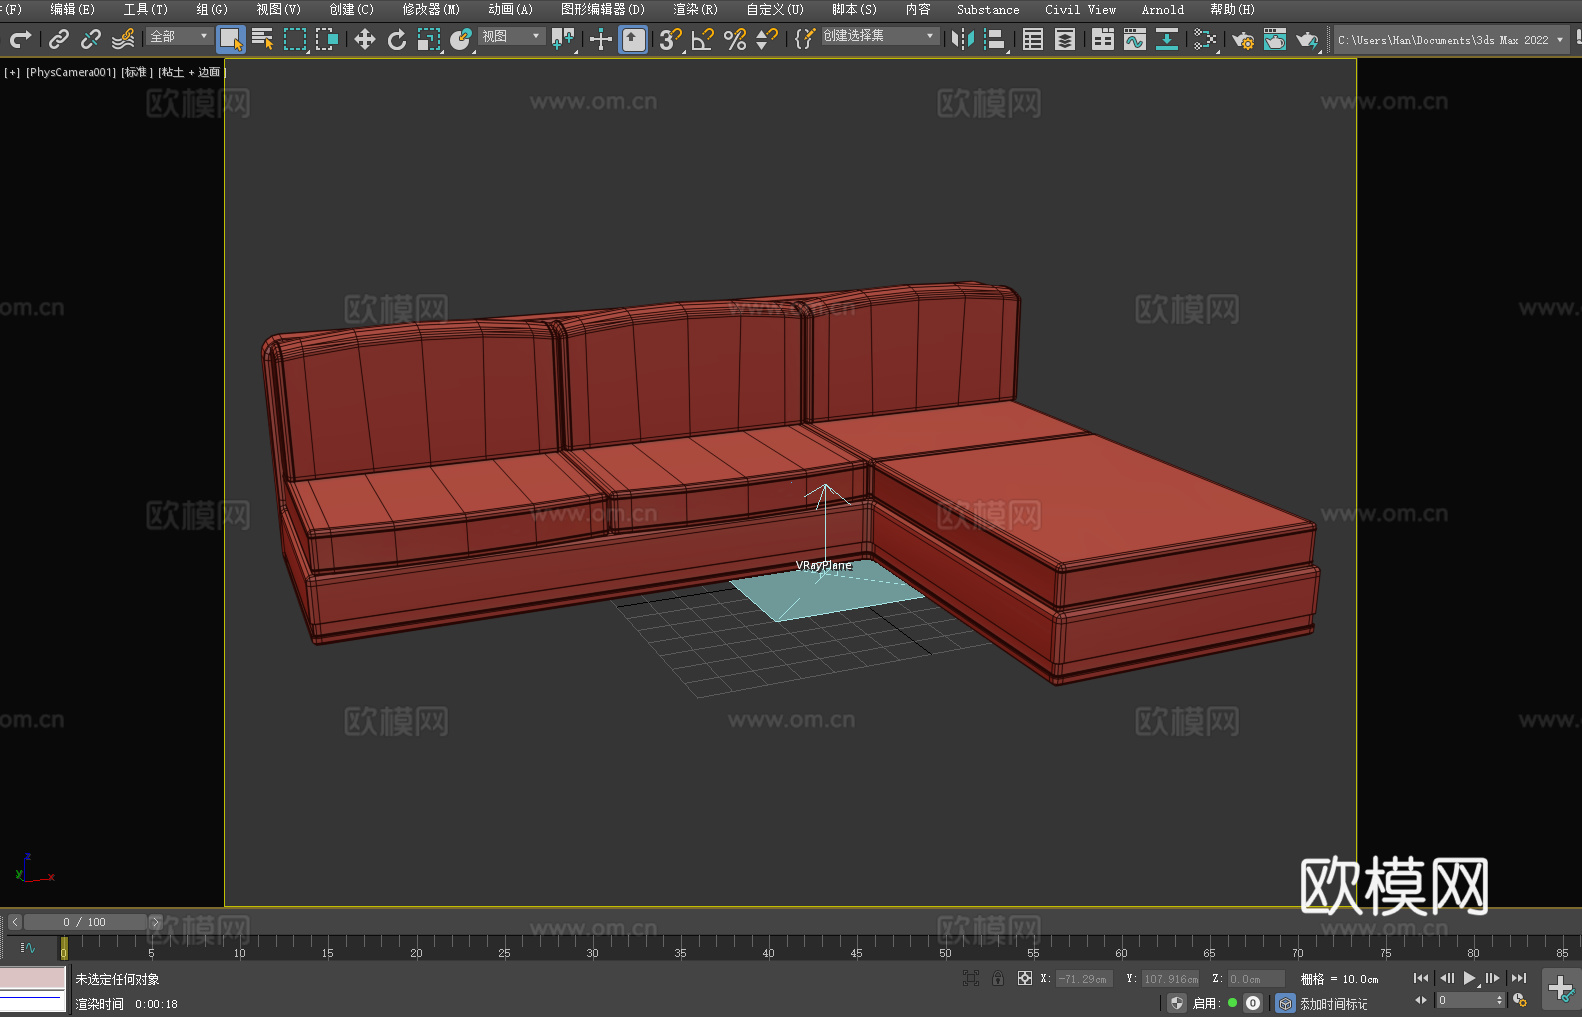This screenshot has height=1017, width=1582.
Task: Open the Arnold menu
Action: [x=1162, y=9]
